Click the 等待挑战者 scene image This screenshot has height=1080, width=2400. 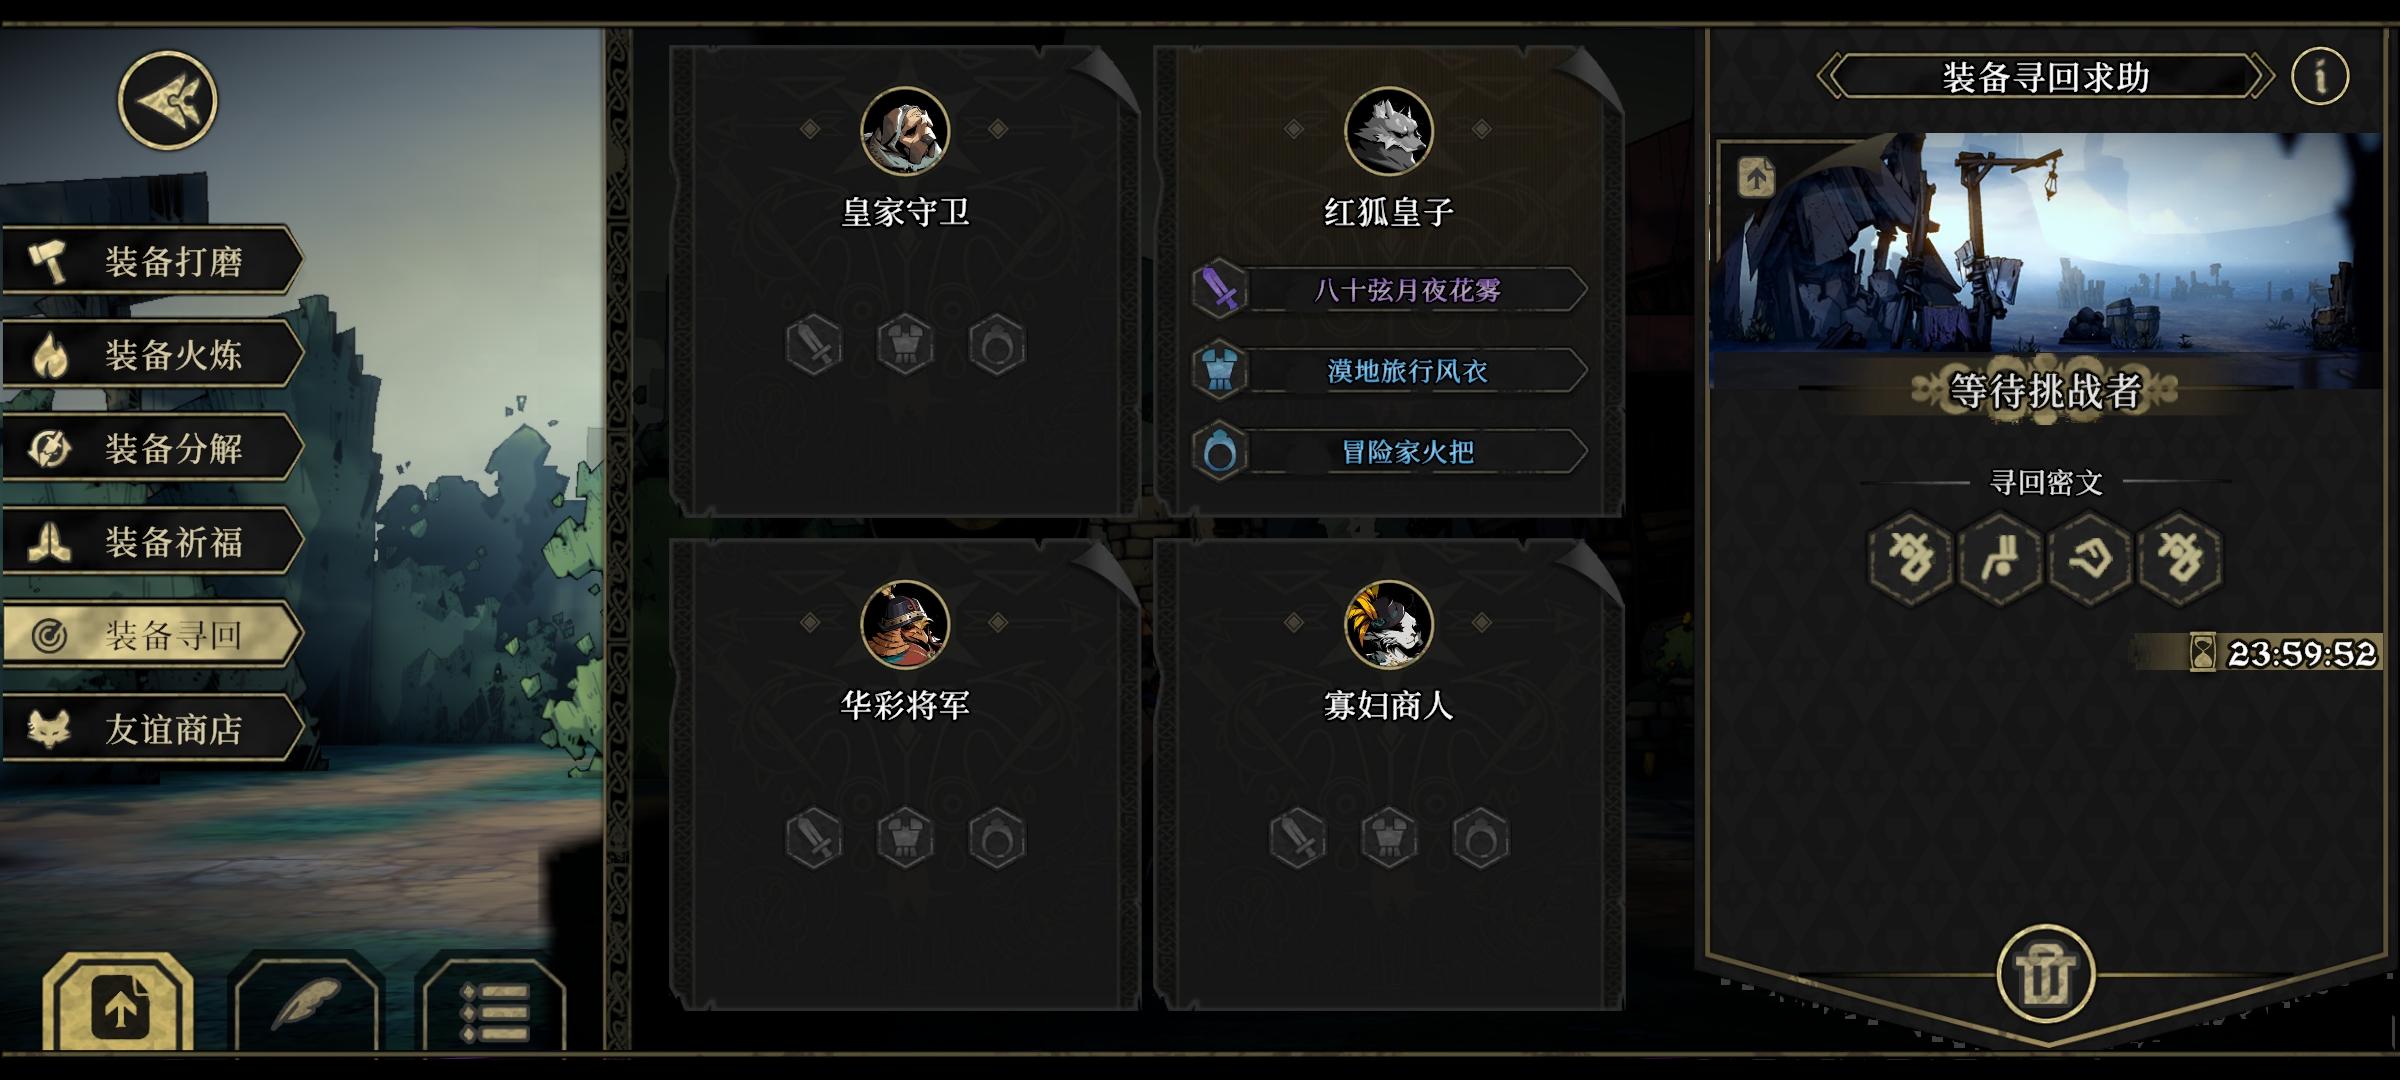click(x=2045, y=260)
